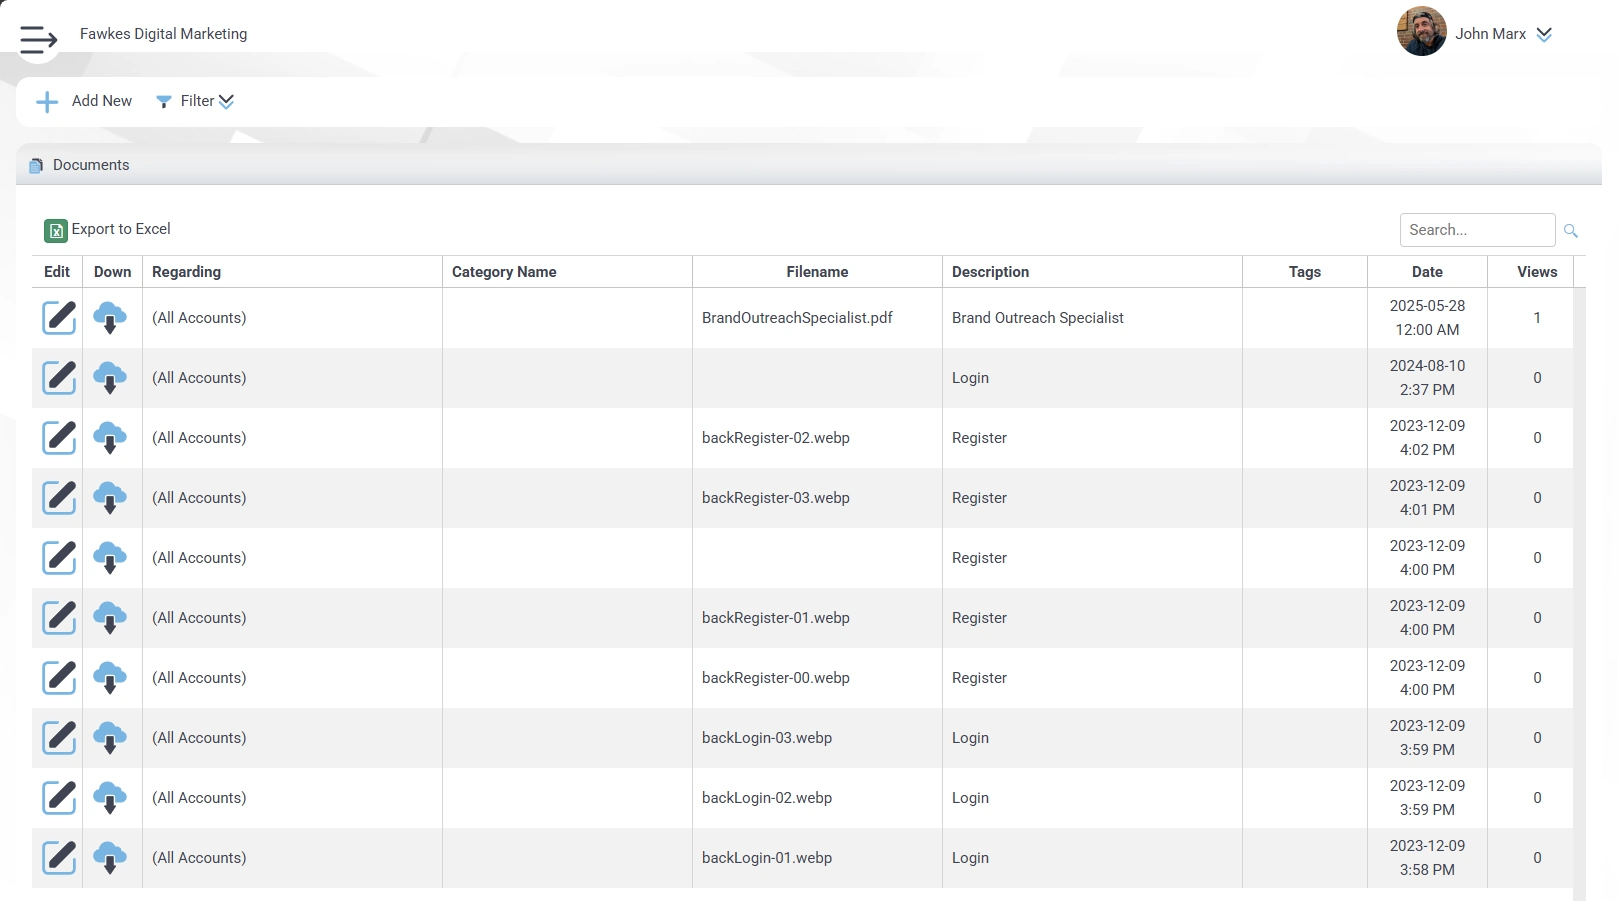Screen dimensions: 1618x901
Task: Click the search magnifier icon
Action: (x=1571, y=231)
